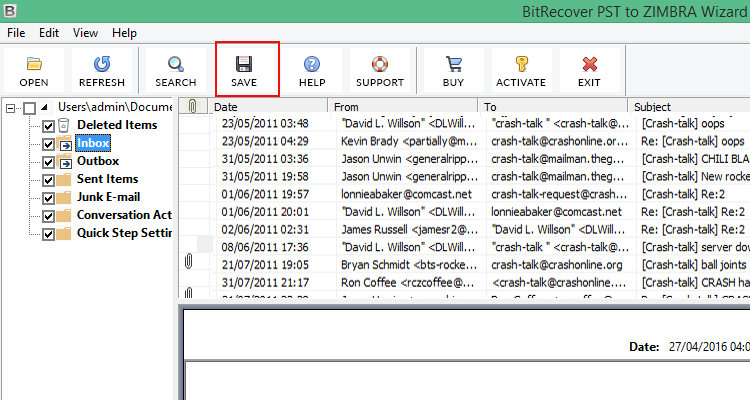
Task: Select email dated 08/06/2011 17:36
Action: coord(464,247)
